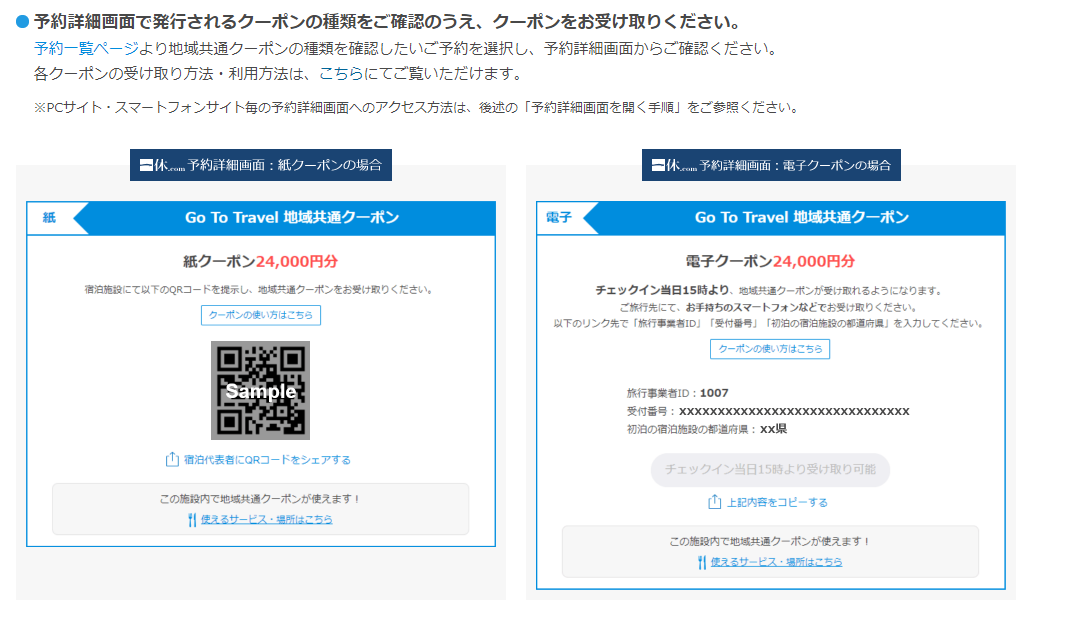
Task: Click the チェックイン当日15時より受け取り可能 button
Action: 770,470
